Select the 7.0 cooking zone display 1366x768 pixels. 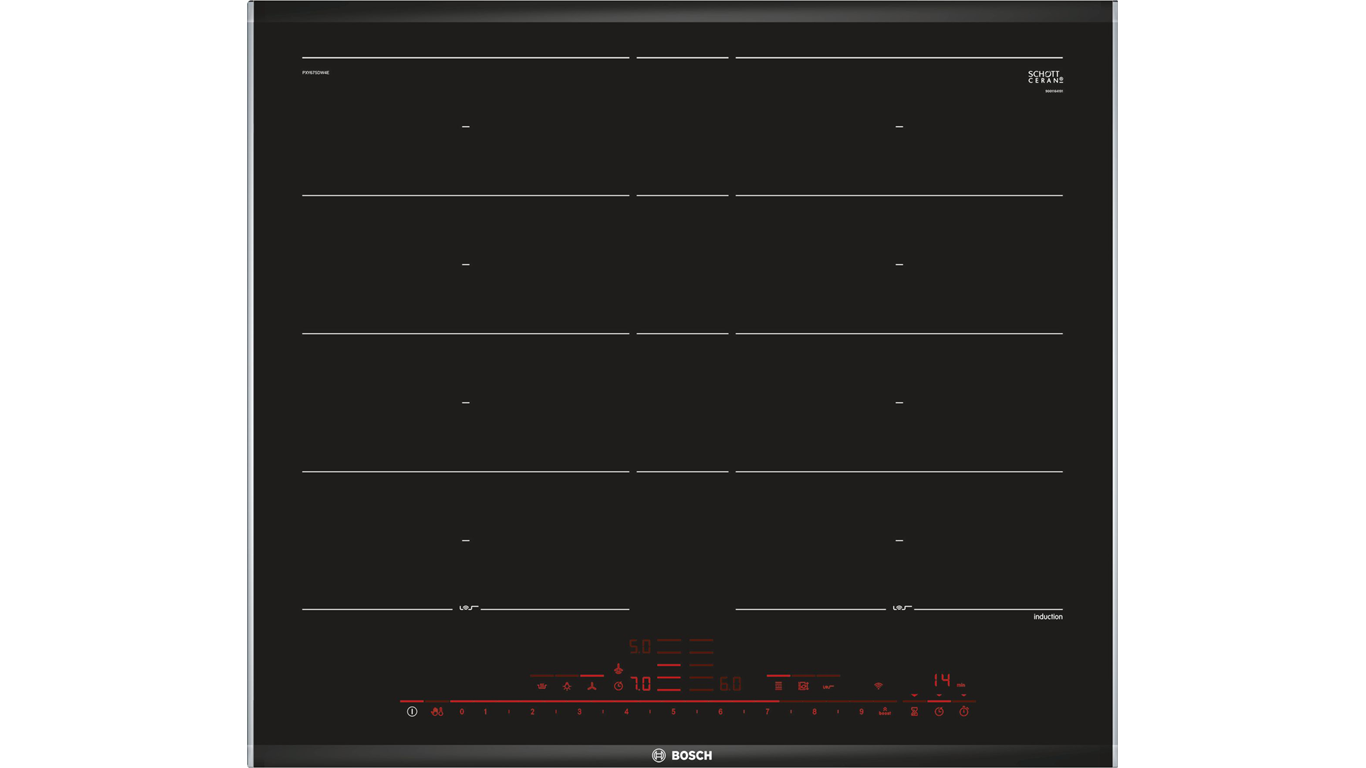(x=641, y=685)
